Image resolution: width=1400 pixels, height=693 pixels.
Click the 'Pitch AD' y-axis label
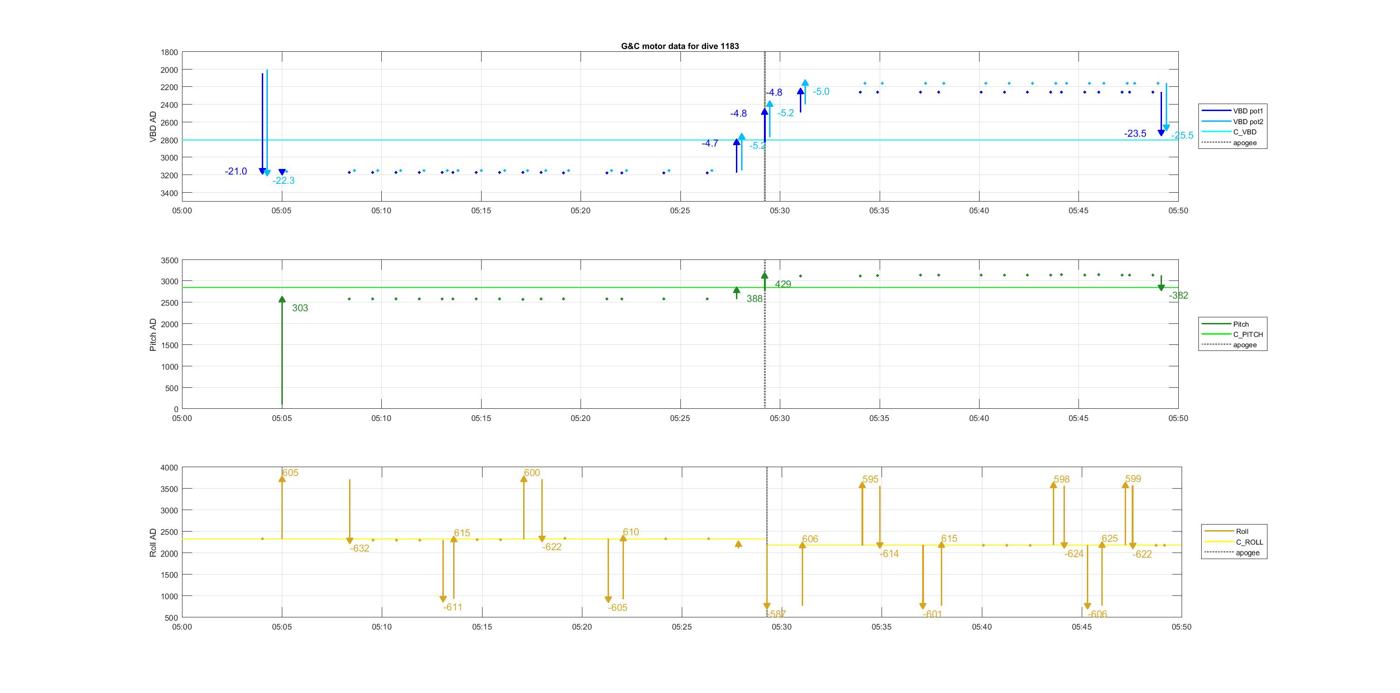(x=154, y=334)
